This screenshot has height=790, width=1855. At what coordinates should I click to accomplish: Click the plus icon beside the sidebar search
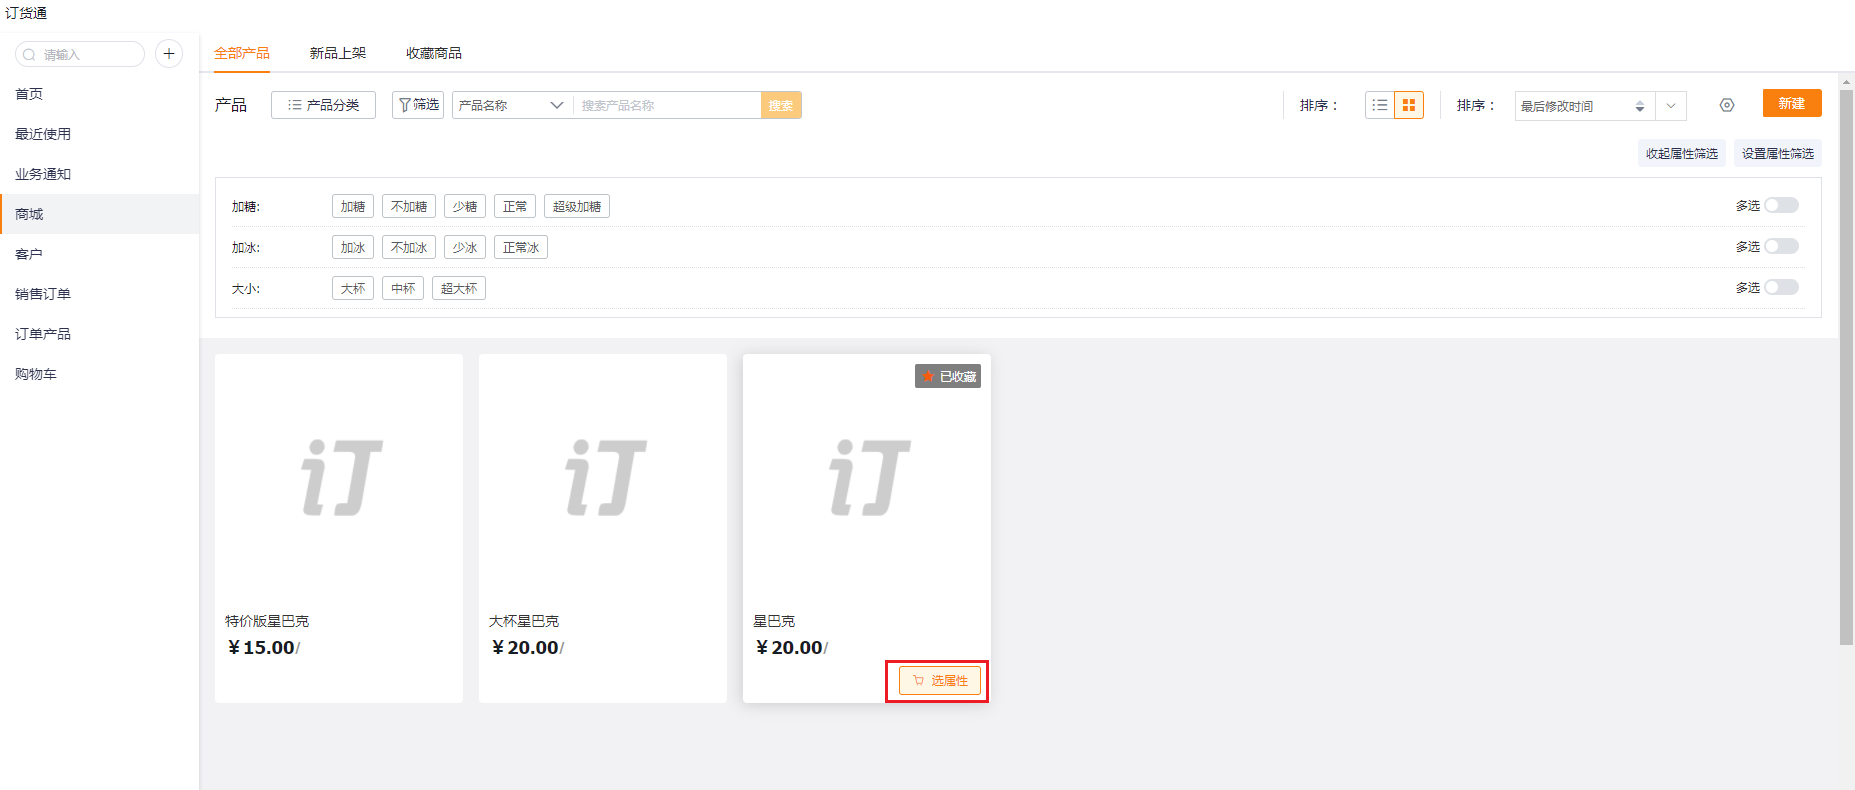pyautogui.click(x=169, y=54)
